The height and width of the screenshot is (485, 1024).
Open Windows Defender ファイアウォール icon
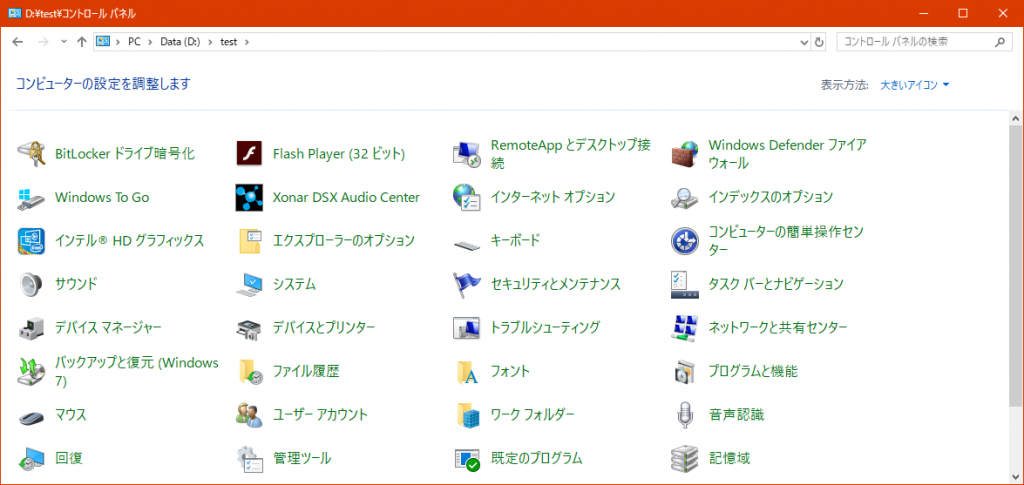[x=684, y=154]
